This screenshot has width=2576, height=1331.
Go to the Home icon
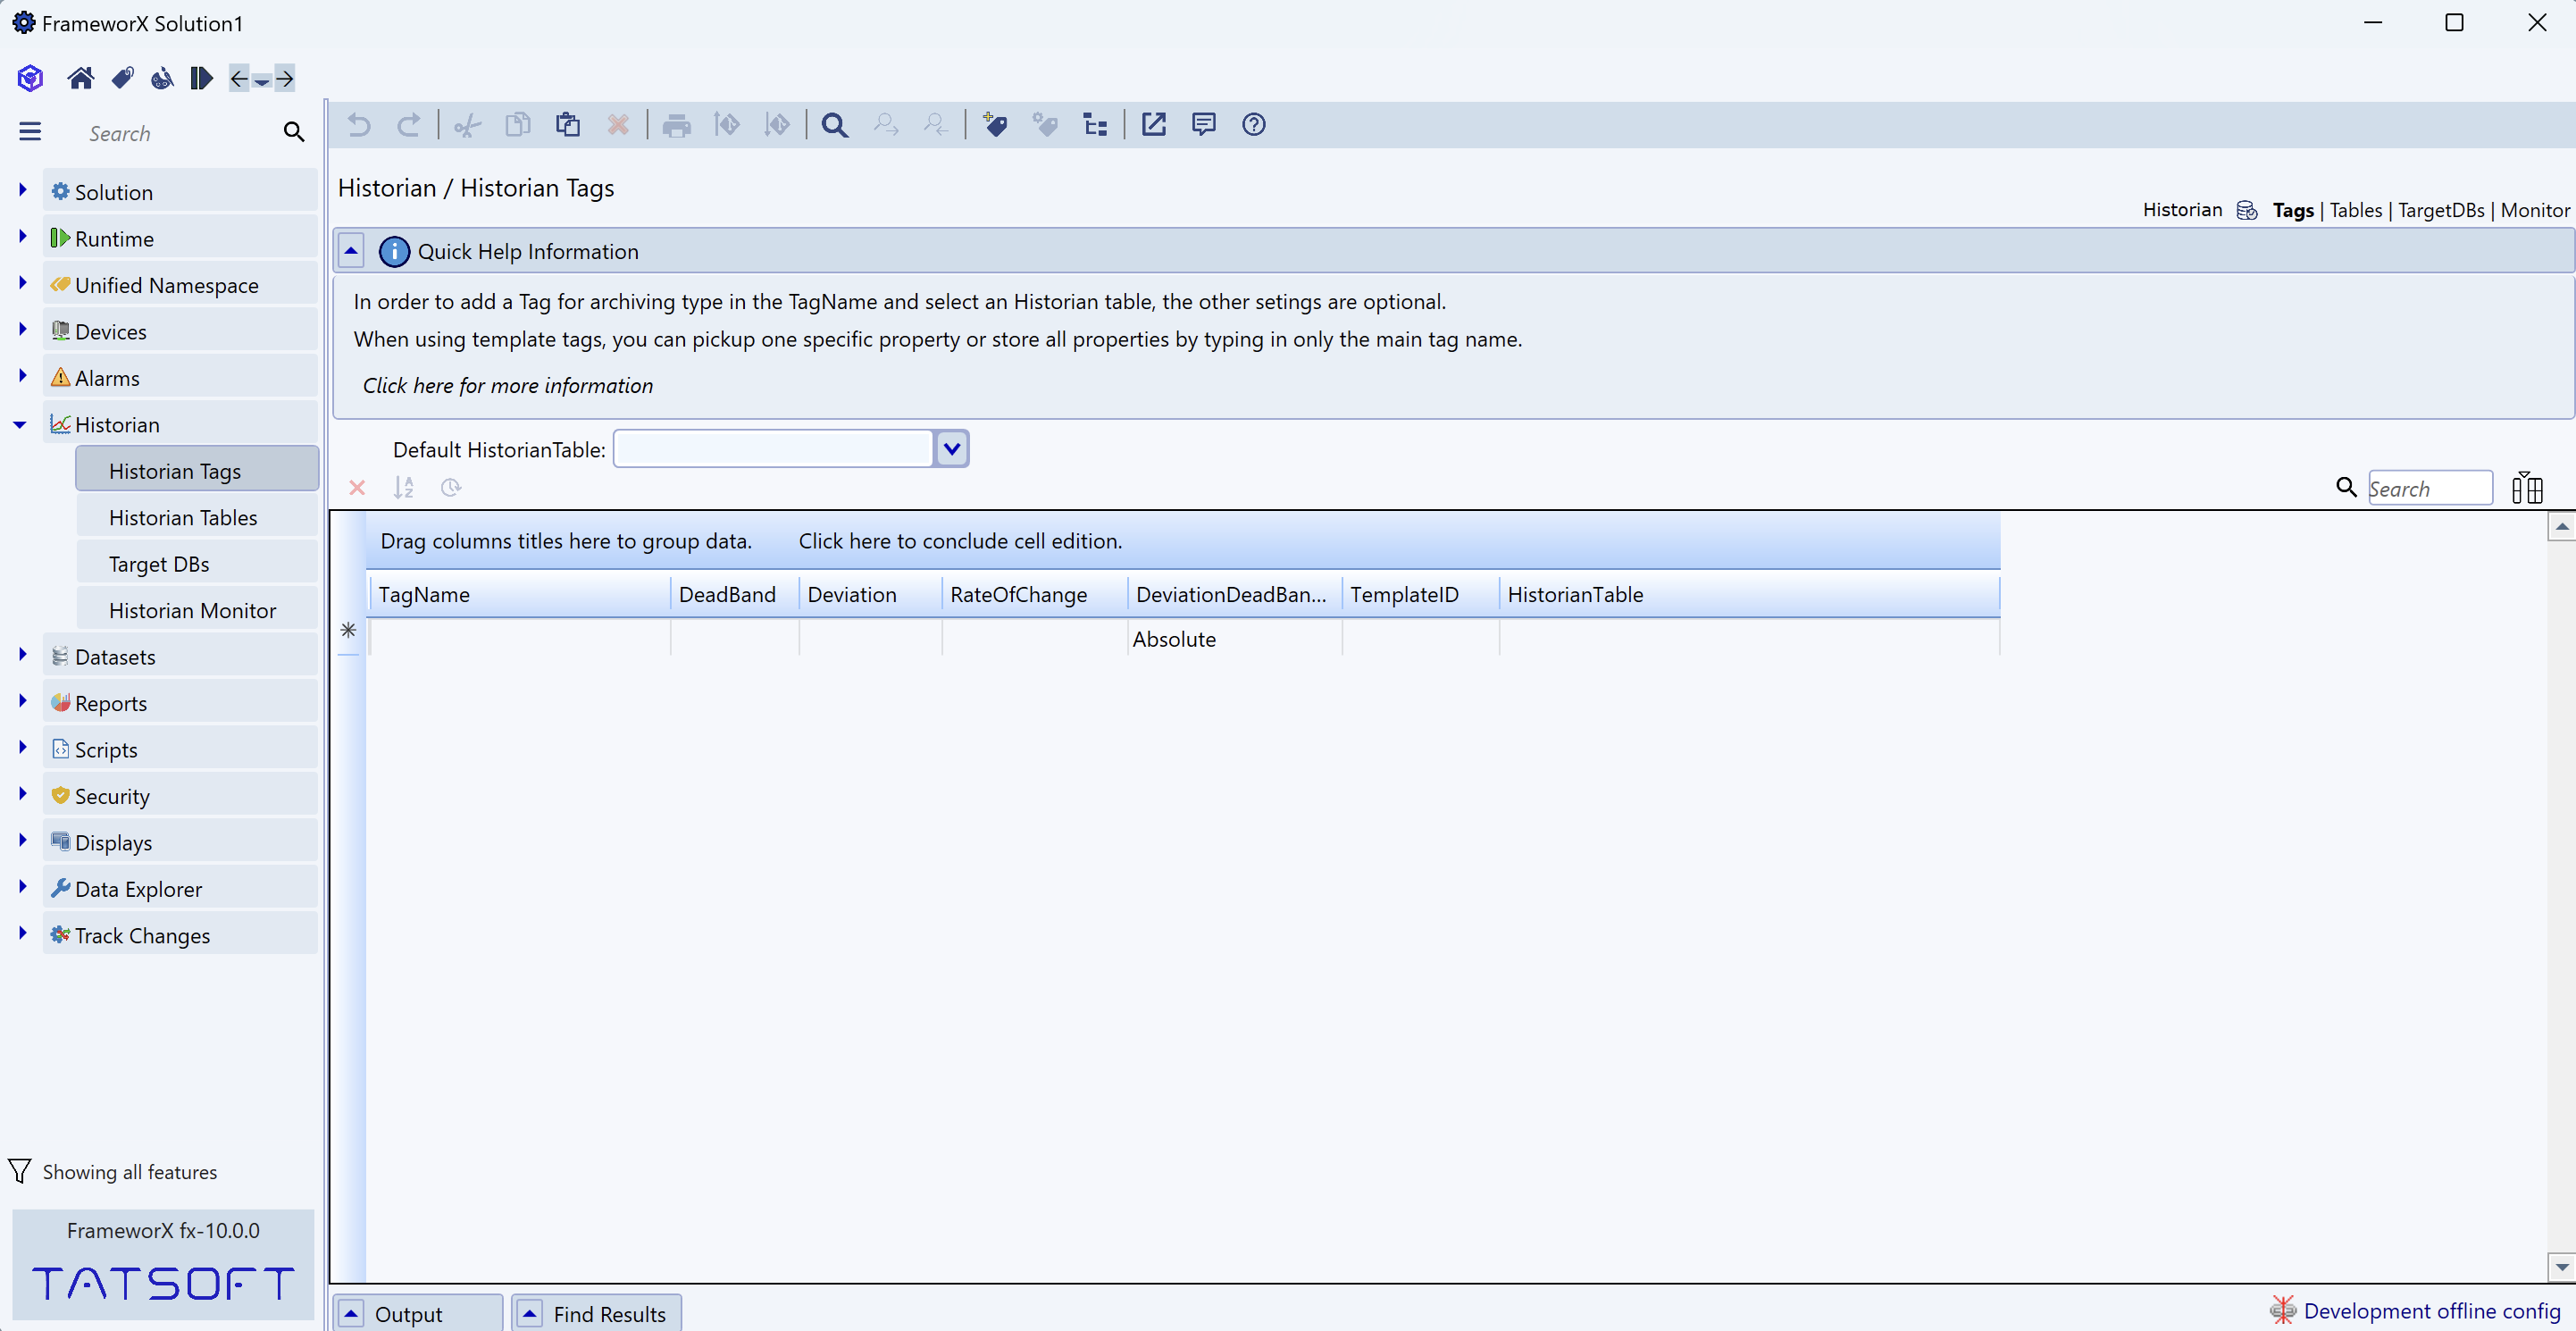[80, 78]
